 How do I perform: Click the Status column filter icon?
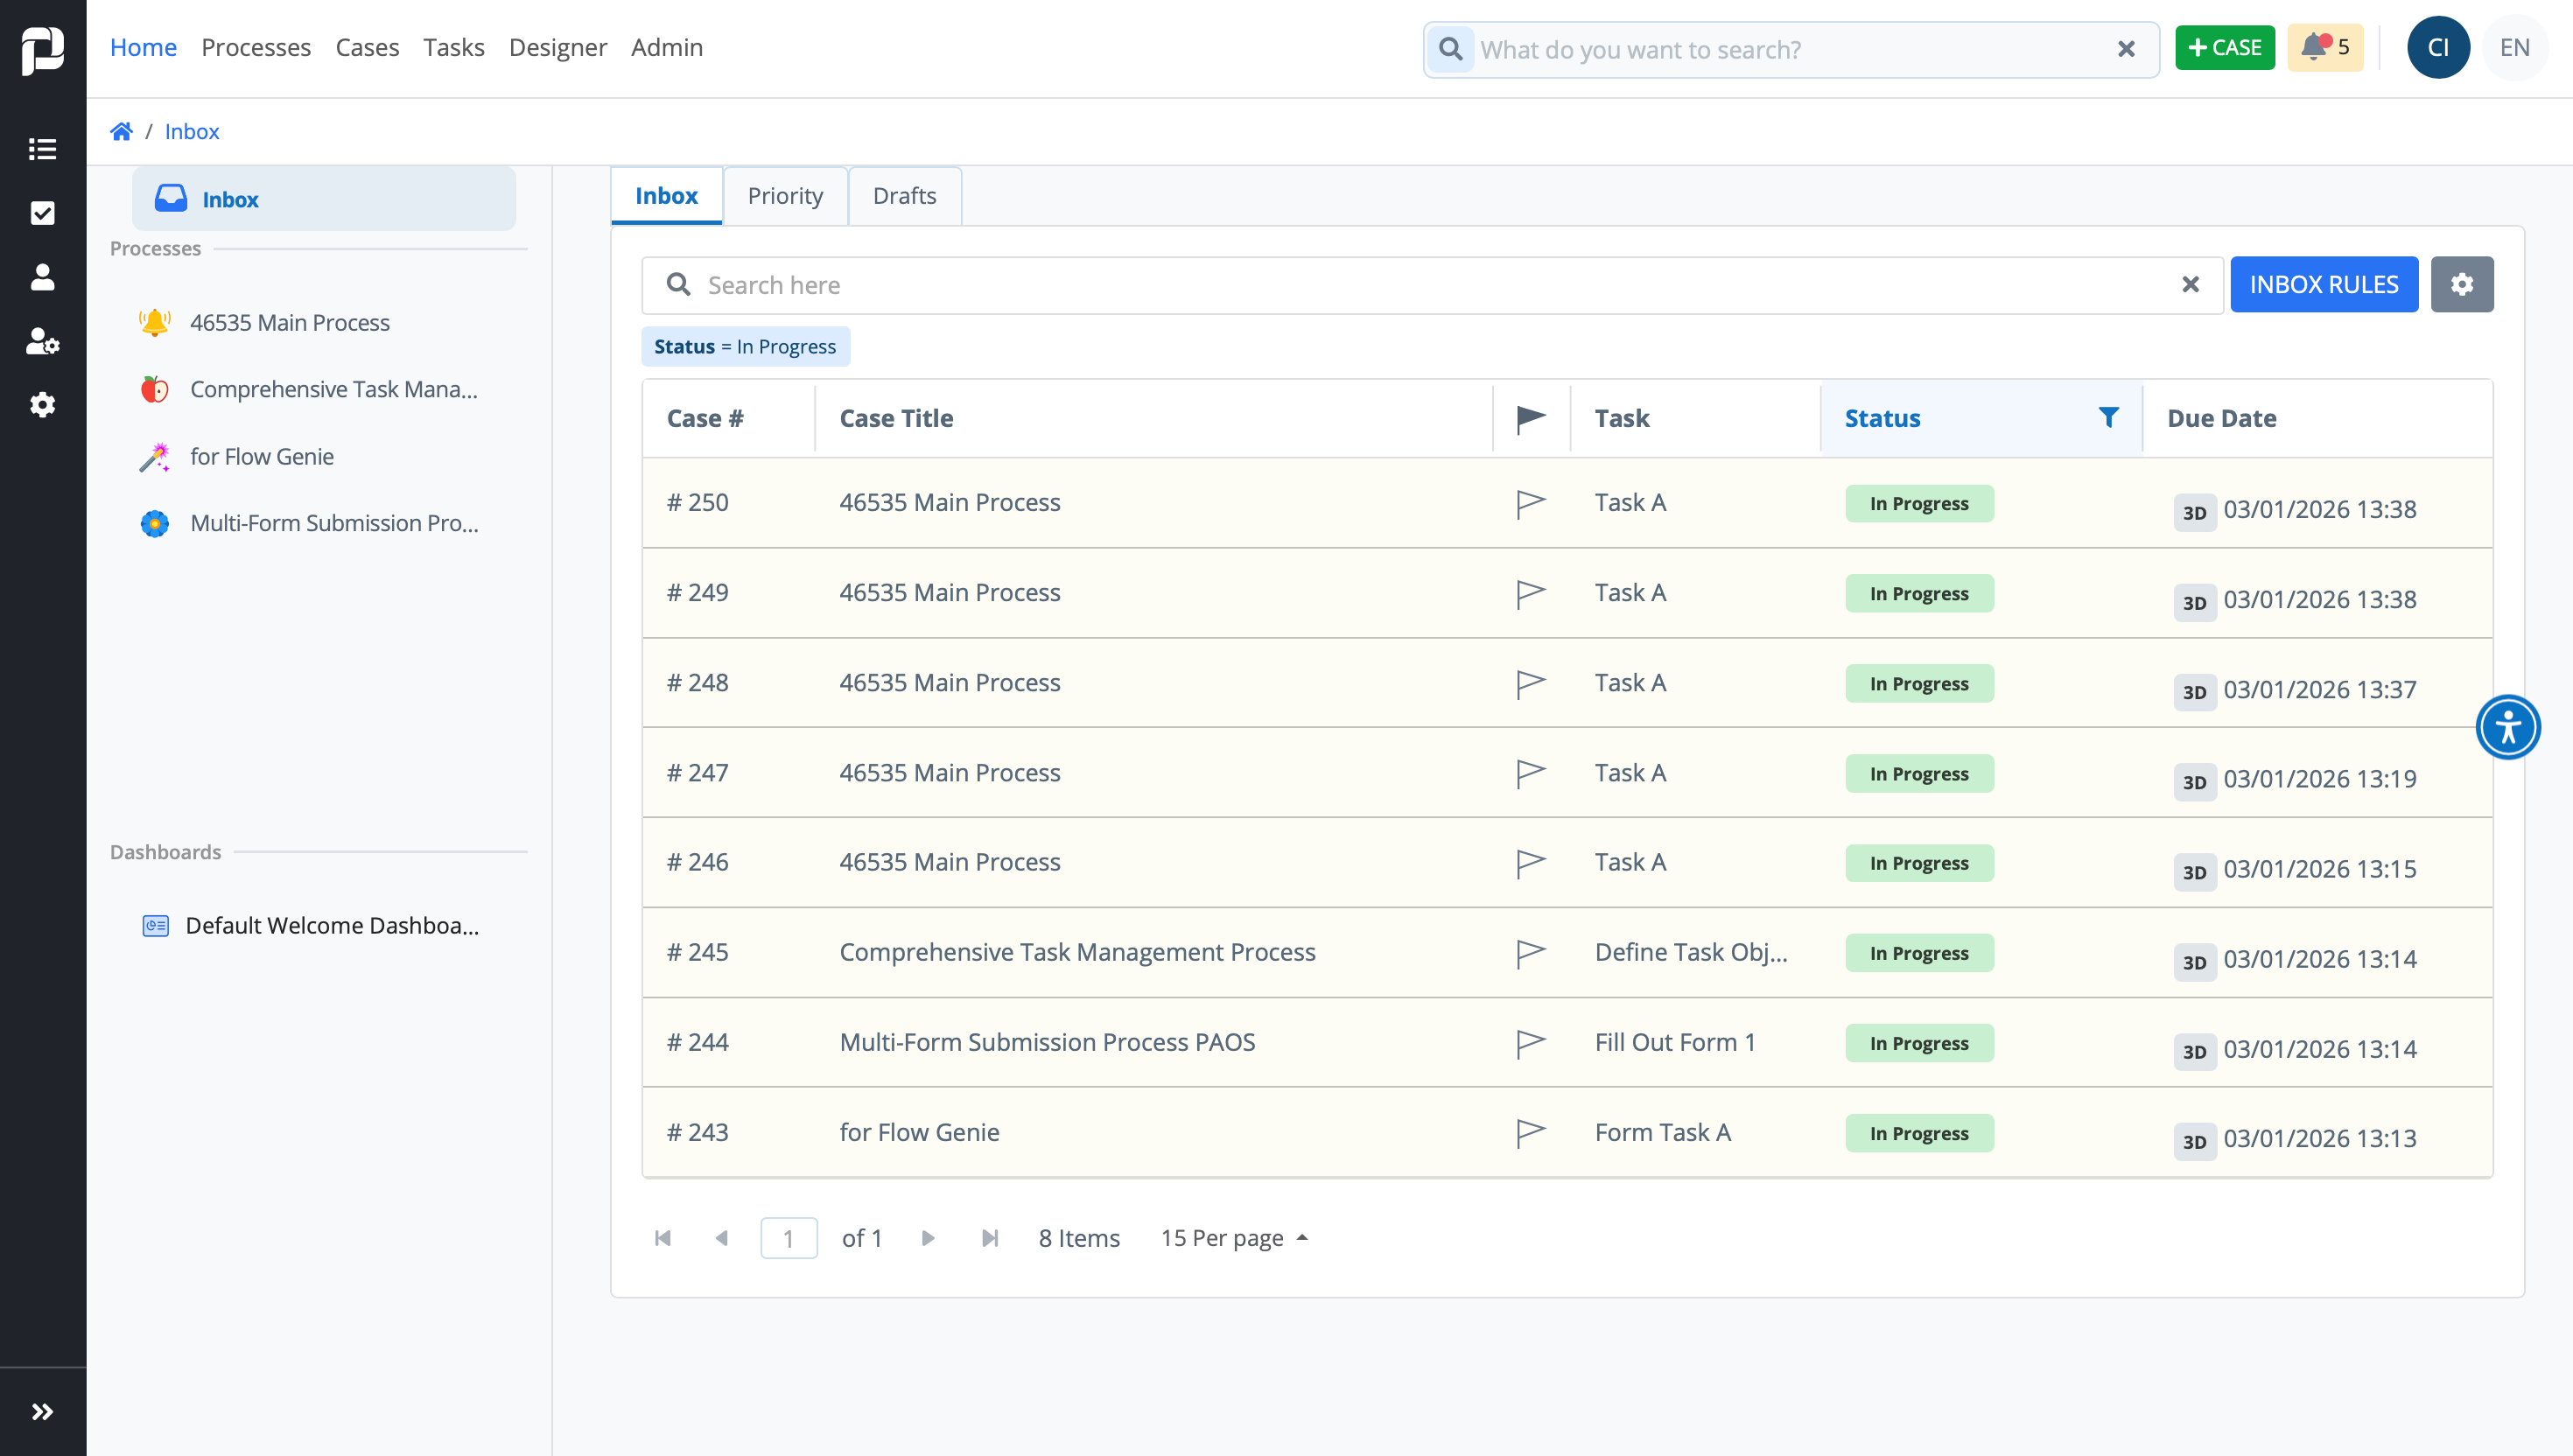pyautogui.click(x=2108, y=418)
